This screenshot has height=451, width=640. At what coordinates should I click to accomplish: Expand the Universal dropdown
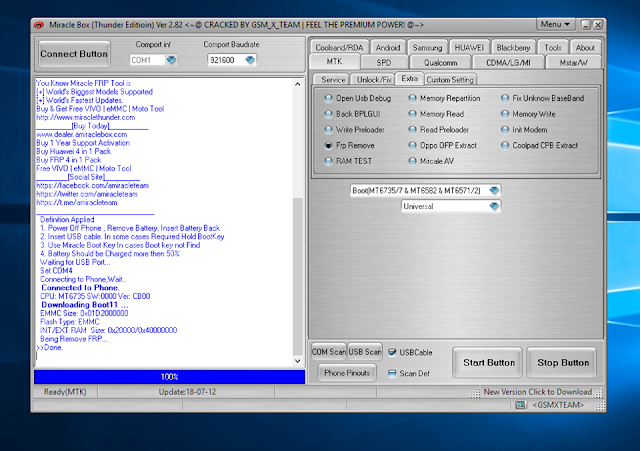(494, 207)
